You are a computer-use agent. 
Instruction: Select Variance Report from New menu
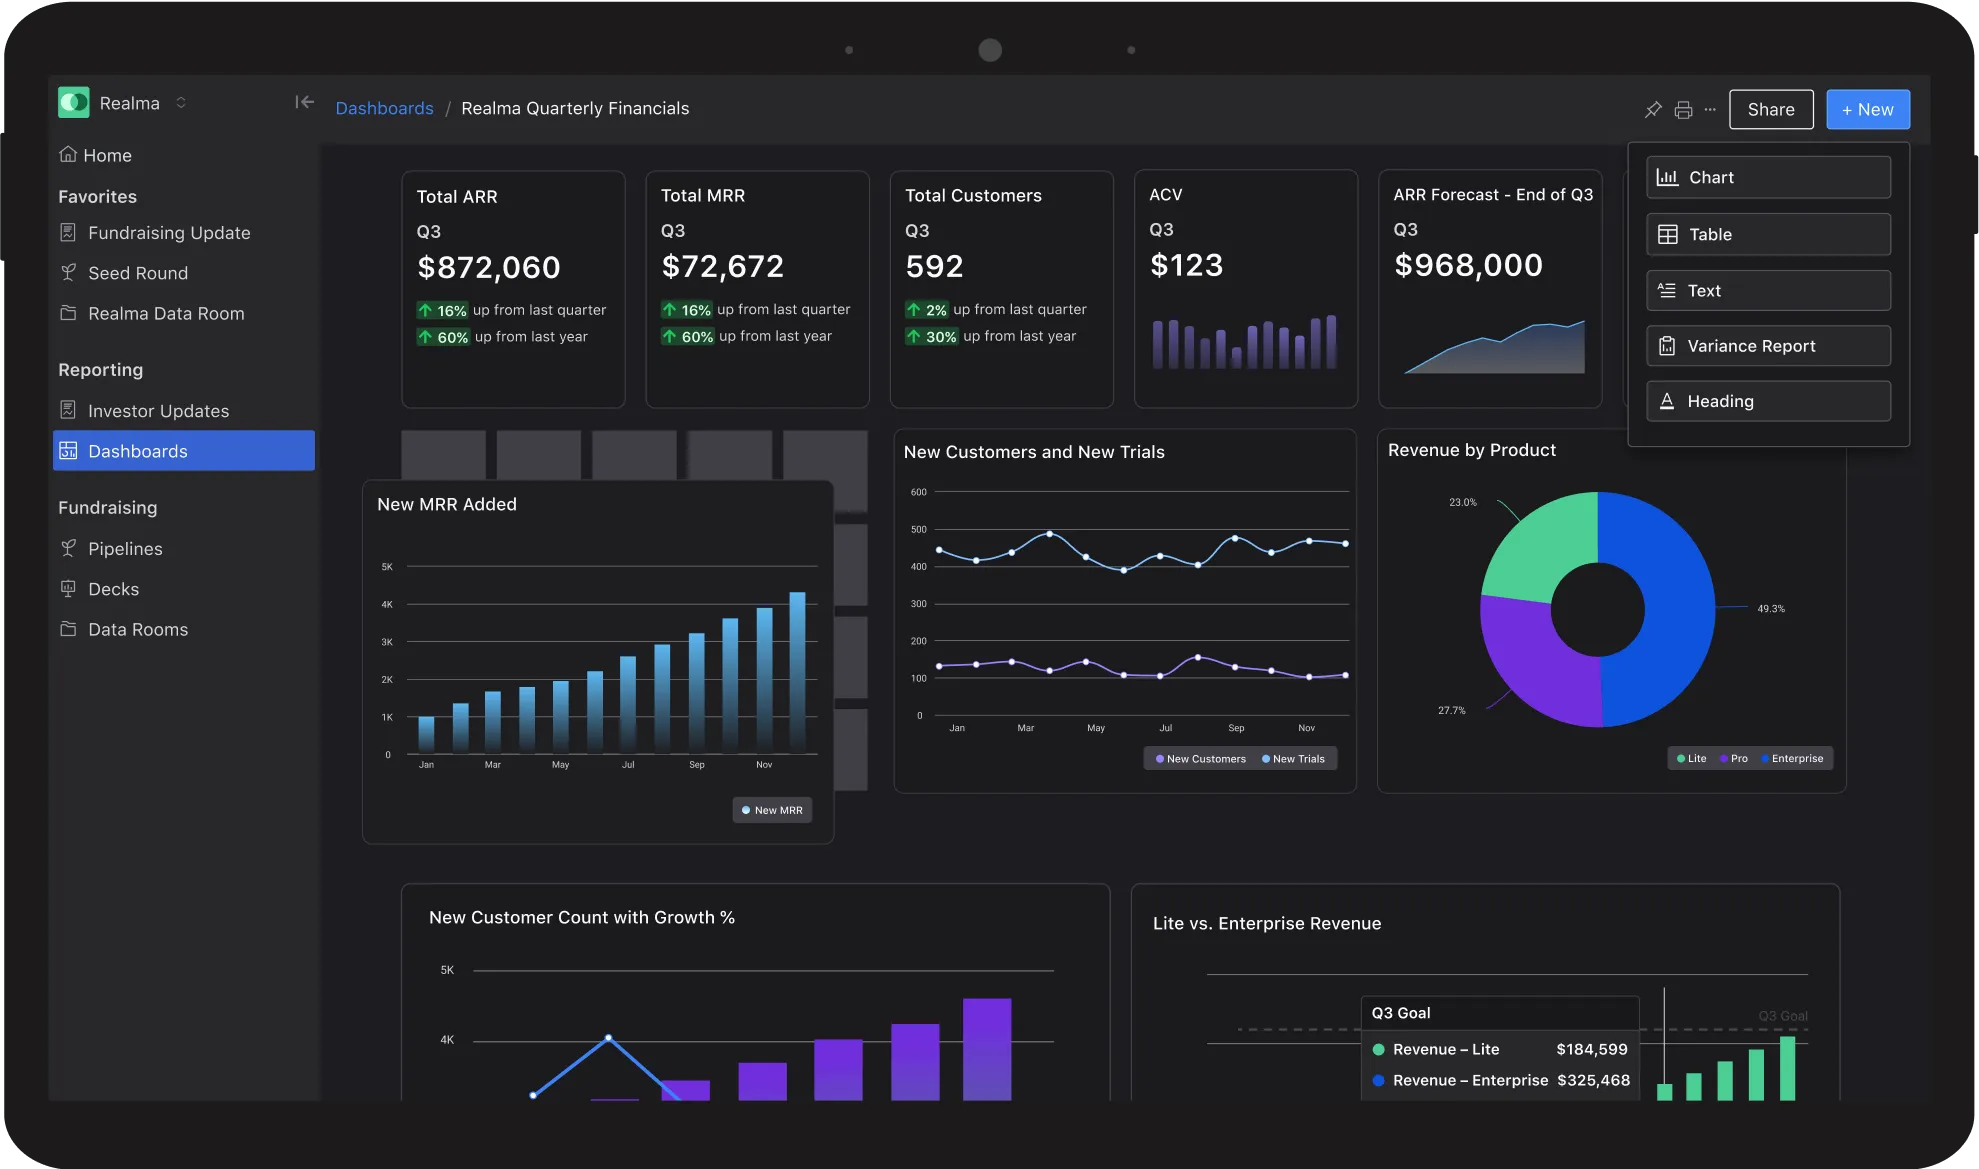point(1768,346)
